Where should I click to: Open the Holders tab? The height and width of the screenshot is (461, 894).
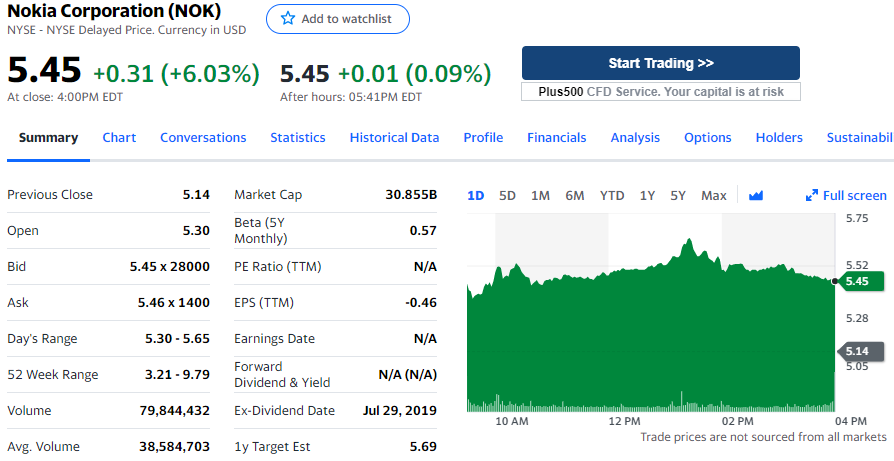pyautogui.click(x=779, y=137)
